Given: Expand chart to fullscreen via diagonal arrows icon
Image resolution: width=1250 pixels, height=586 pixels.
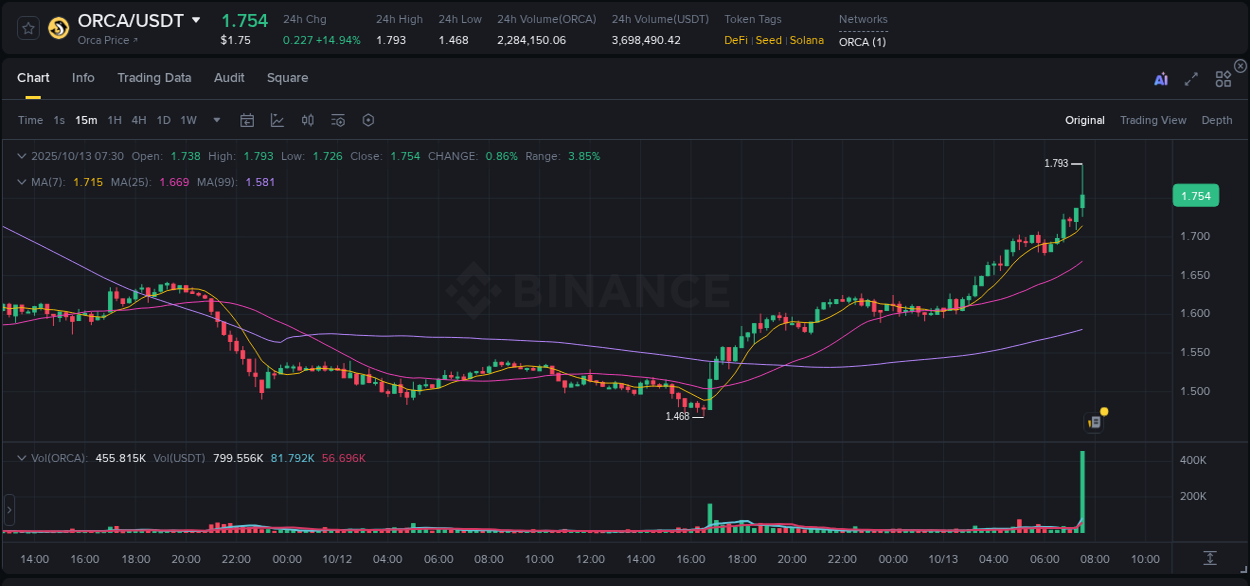Looking at the screenshot, I should click(x=1191, y=78).
